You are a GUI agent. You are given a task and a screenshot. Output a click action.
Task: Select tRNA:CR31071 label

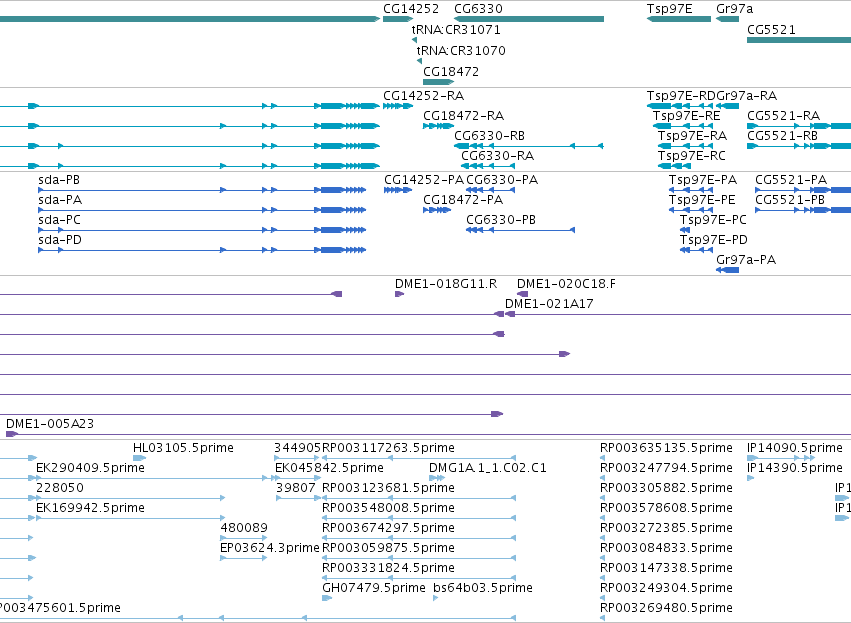pos(456,30)
